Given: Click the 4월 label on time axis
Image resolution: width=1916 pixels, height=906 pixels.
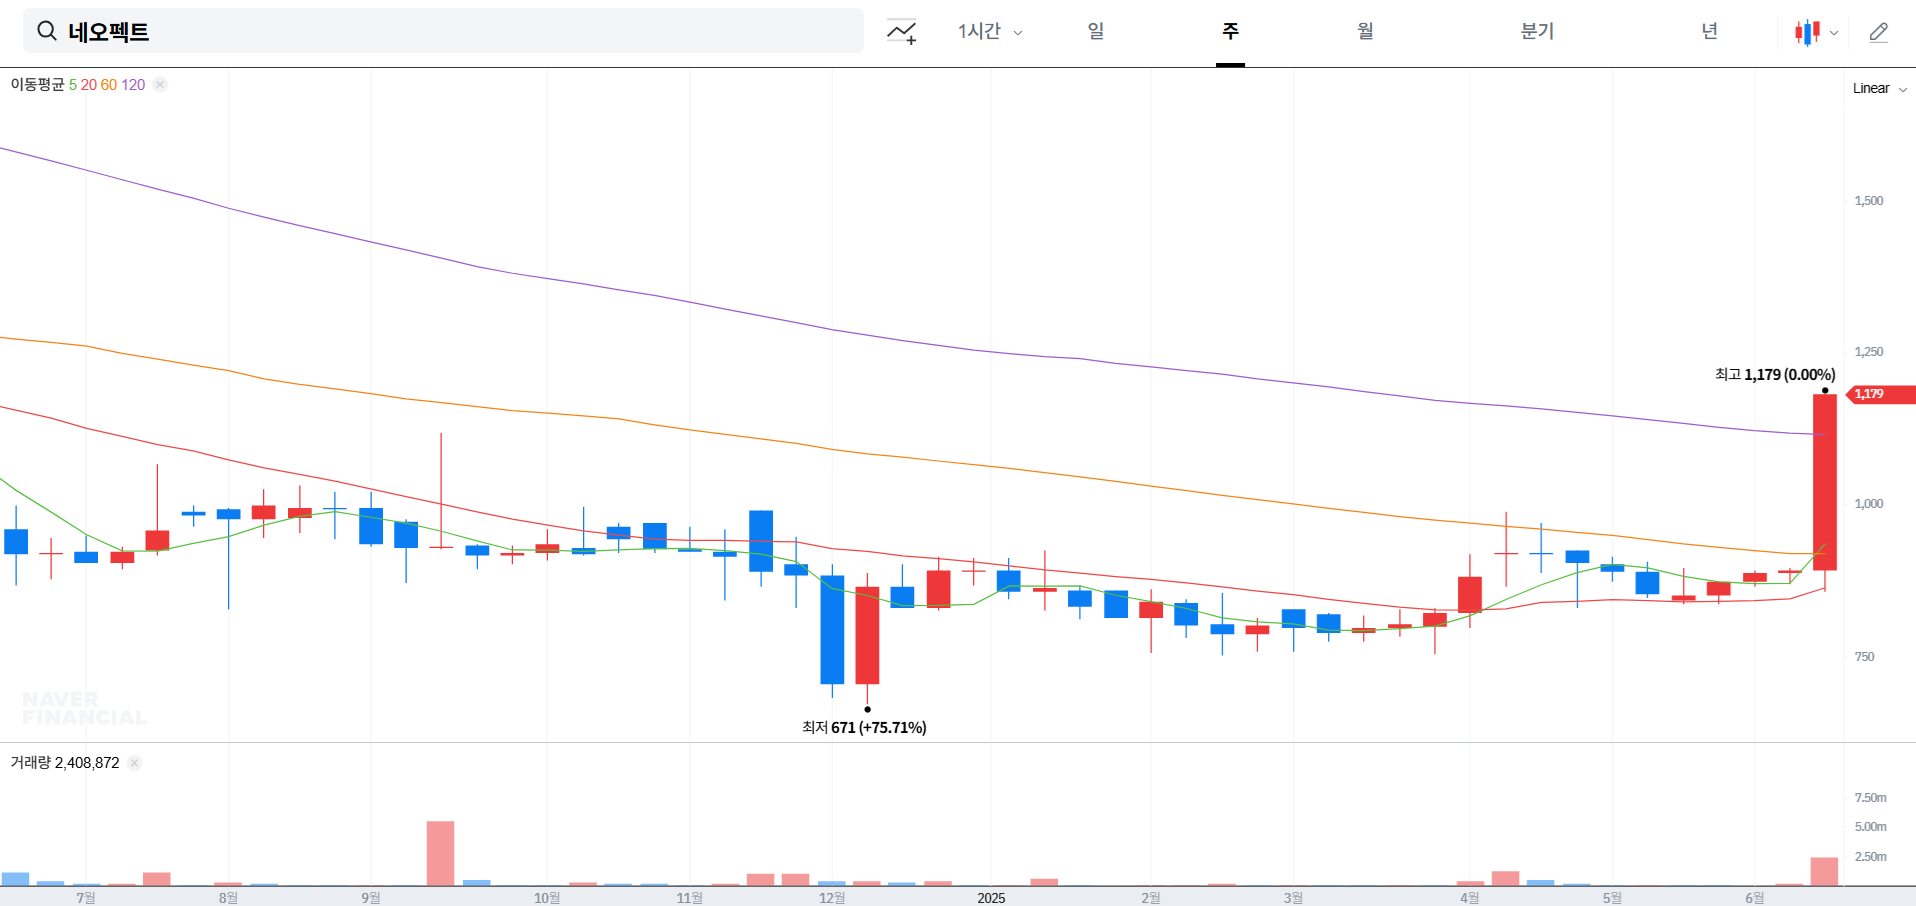Looking at the screenshot, I should click(x=1469, y=898).
